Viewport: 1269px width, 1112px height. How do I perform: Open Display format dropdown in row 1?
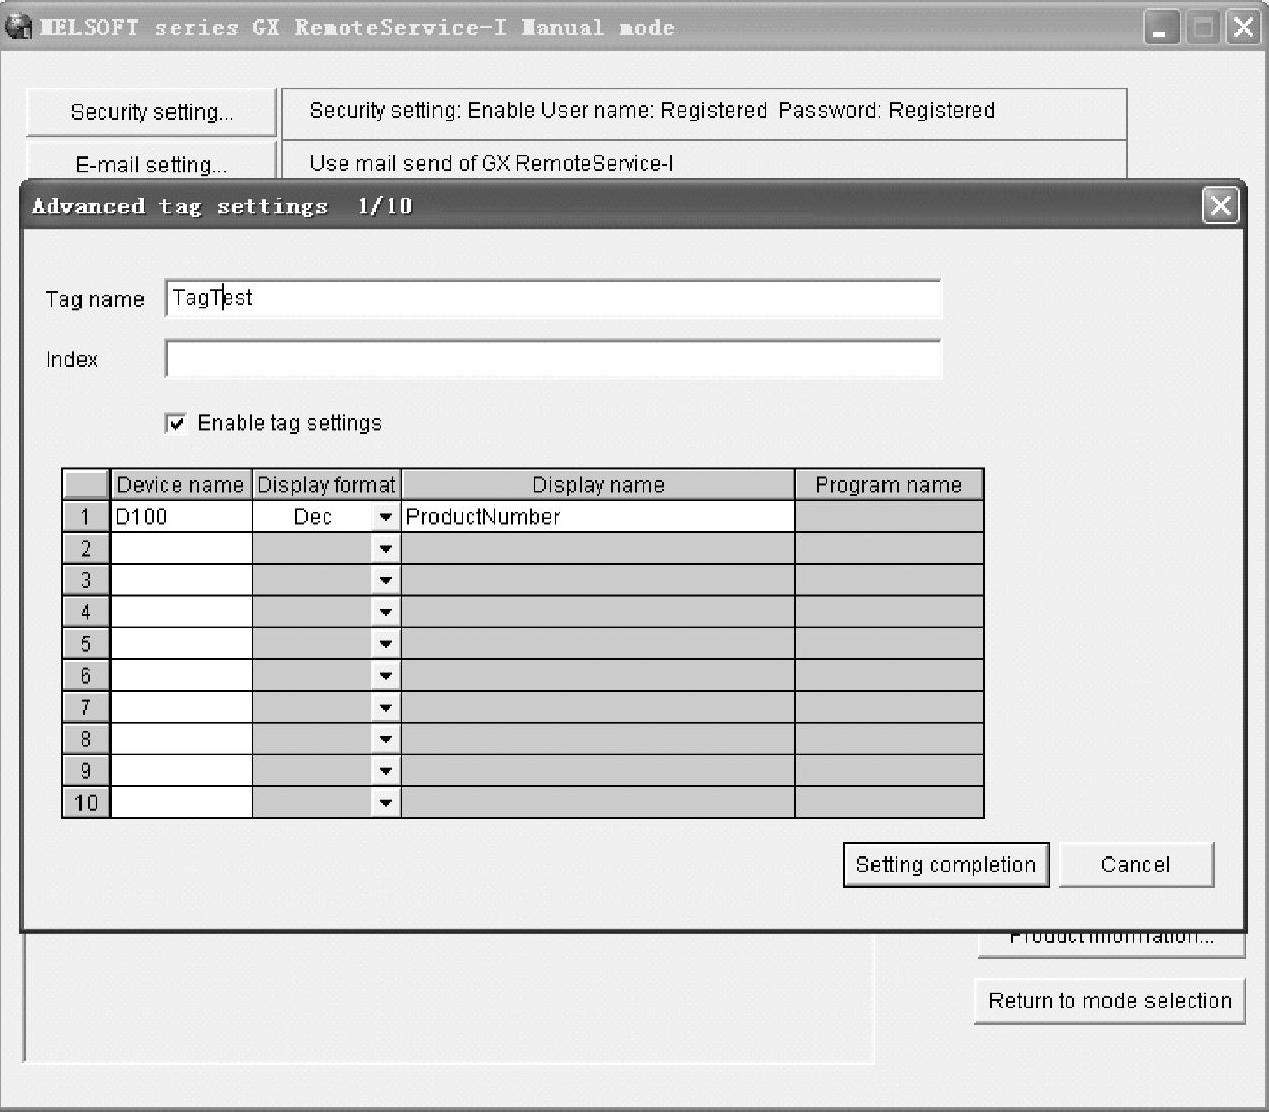[x=385, y=517]
